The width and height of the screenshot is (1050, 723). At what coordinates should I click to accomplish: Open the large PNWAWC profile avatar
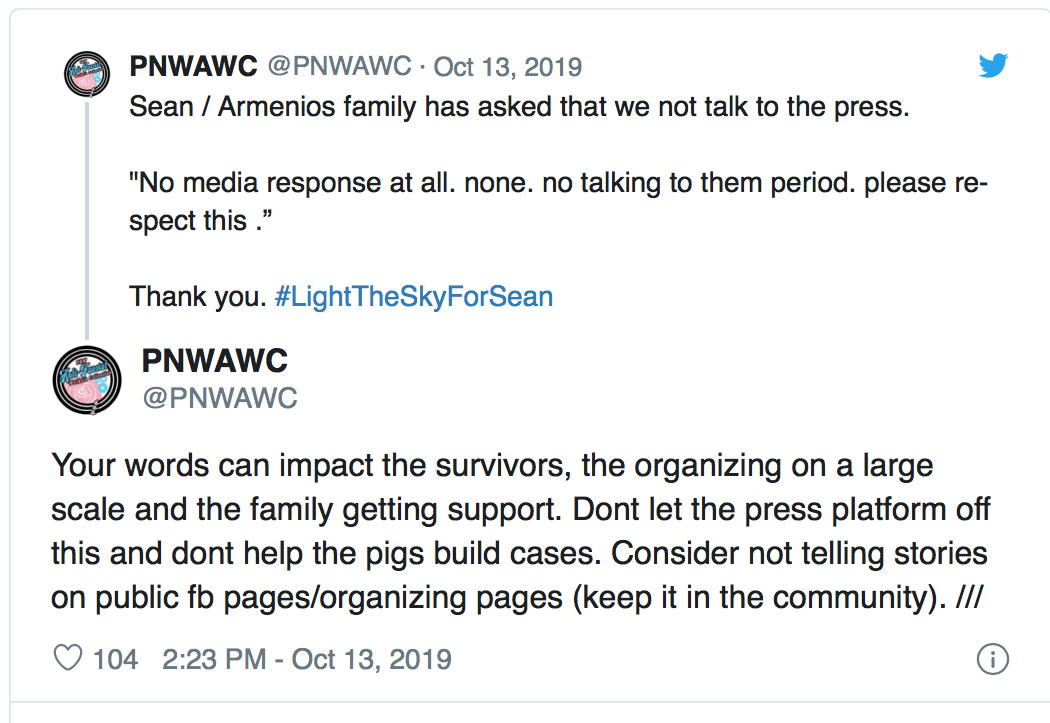[87, 380]
